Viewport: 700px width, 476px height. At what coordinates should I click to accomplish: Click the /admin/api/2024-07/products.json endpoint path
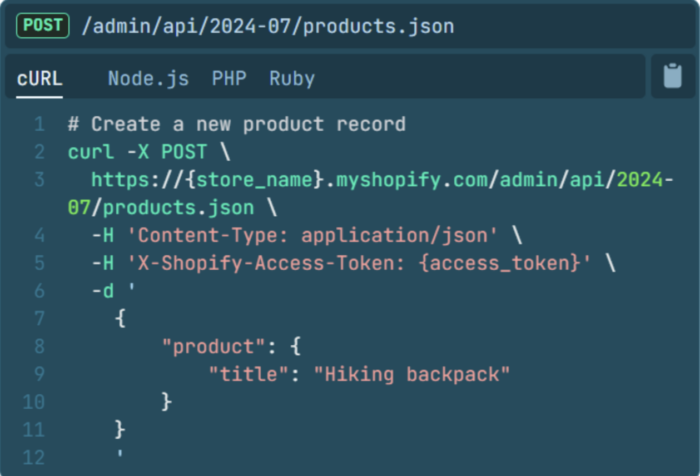tap(267, 26)
